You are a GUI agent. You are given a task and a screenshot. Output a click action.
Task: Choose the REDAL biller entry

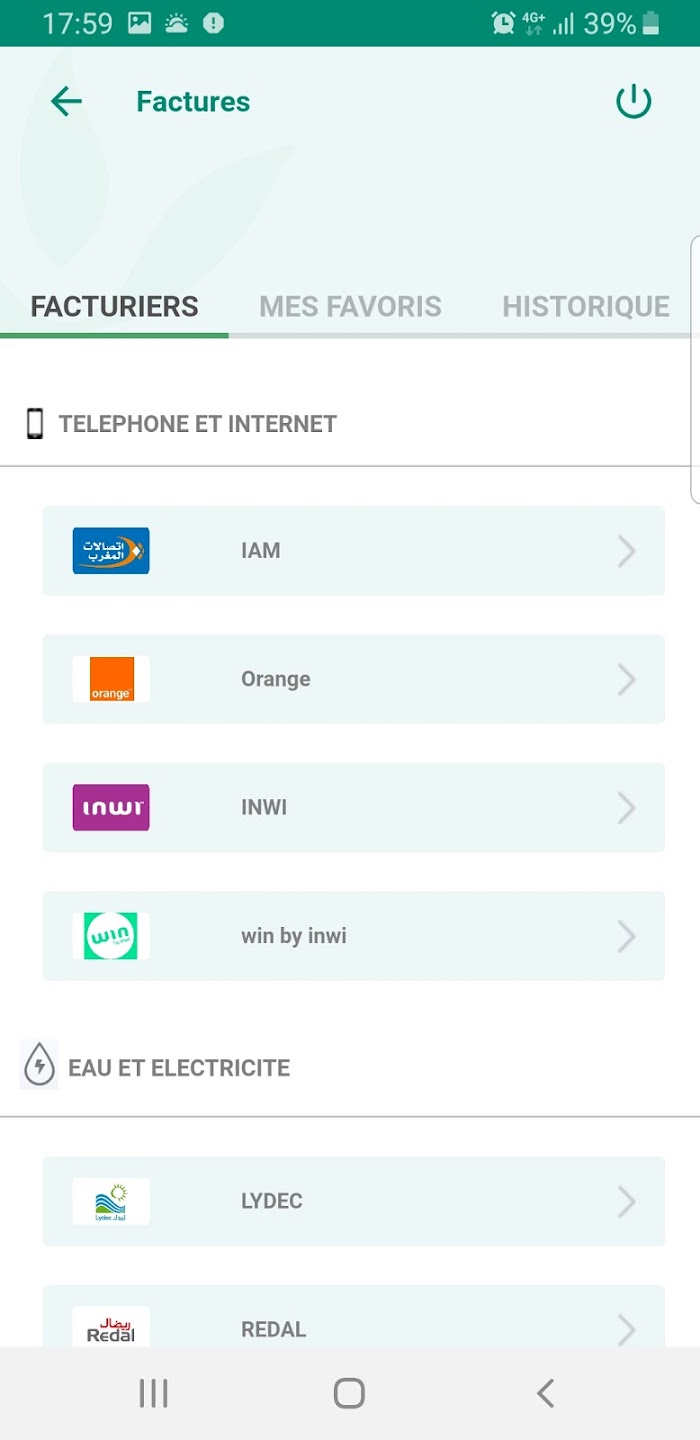click(354, 1316)
